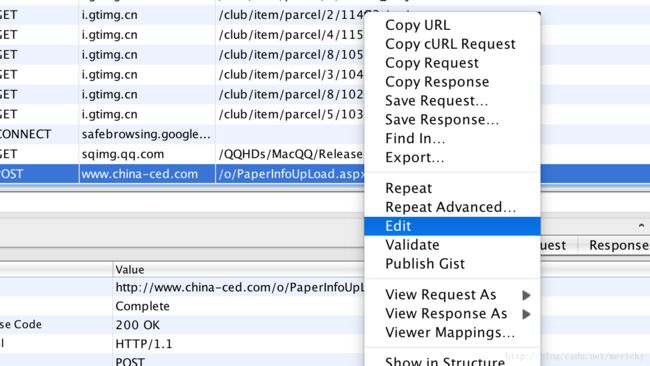Choose Copy cURL Request menu entry

pos(452,44)
